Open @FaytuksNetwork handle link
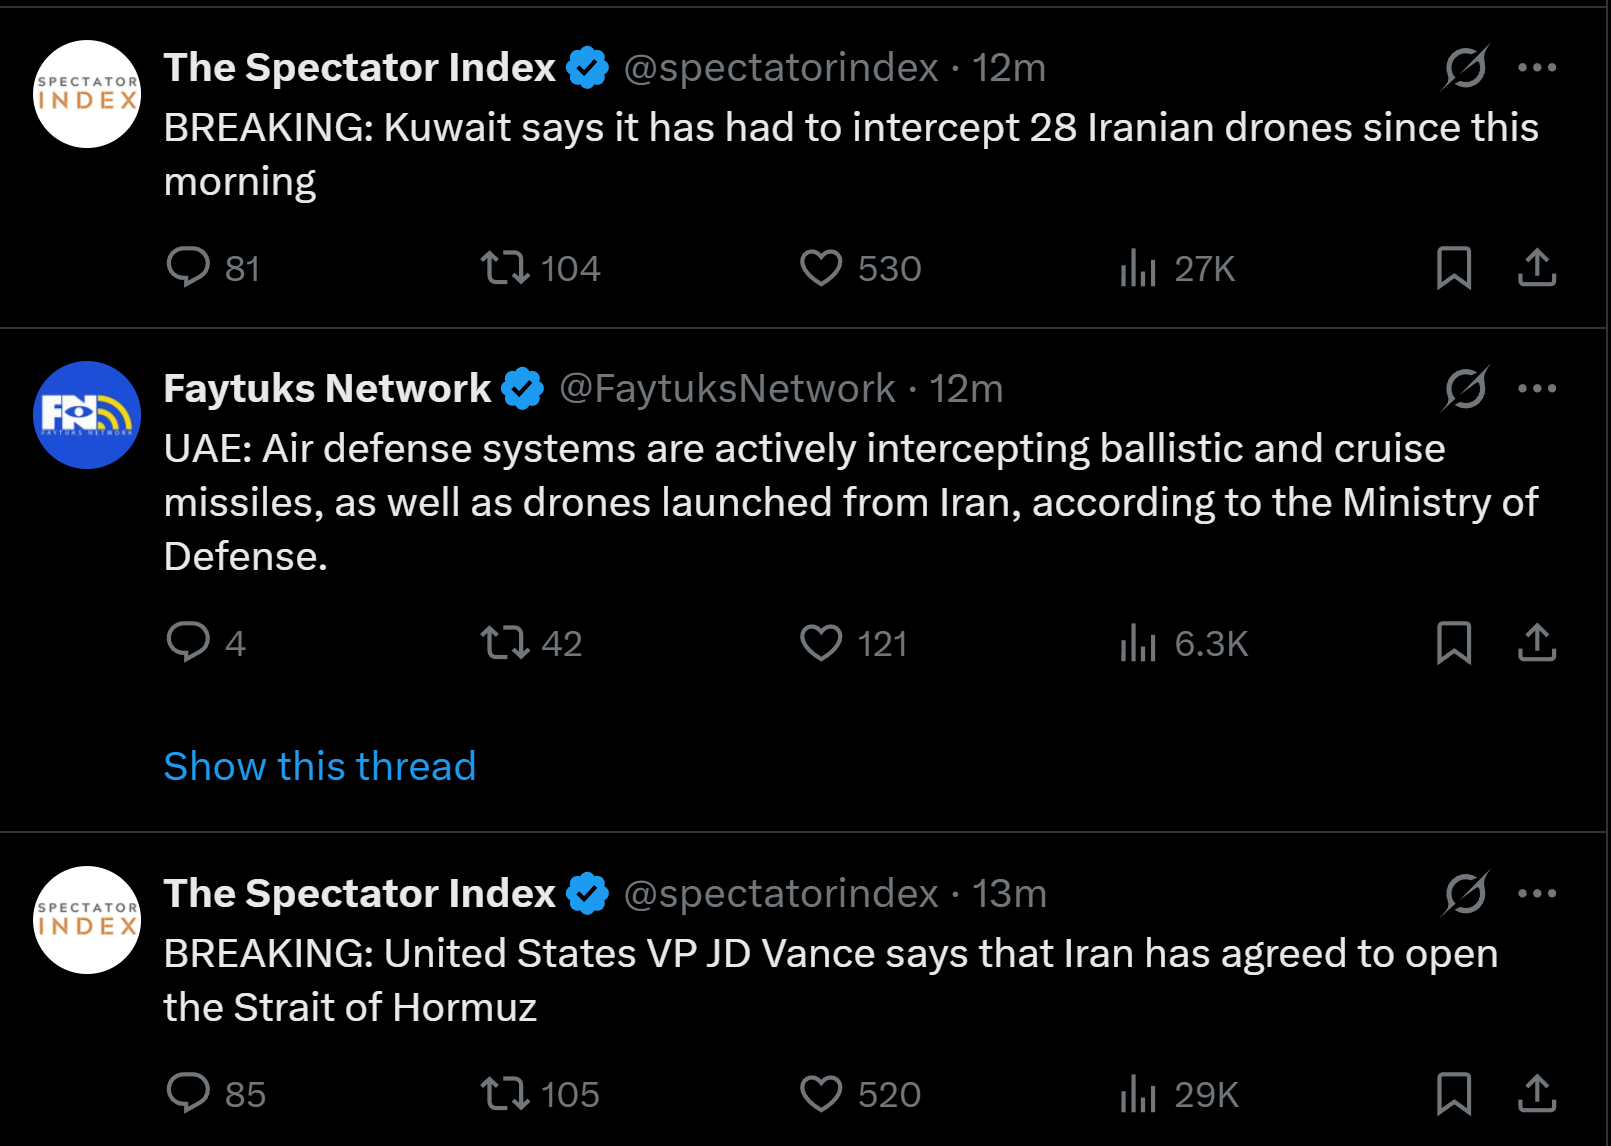The image size is (1611, 1146). 727,389
